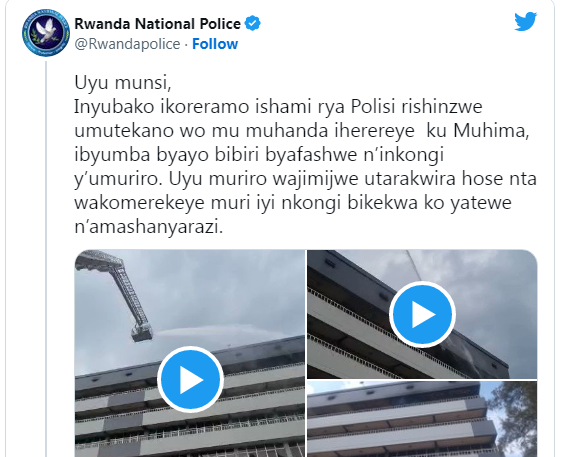Screen dimensions: 565x457
Task: Open the Twitter bird logo
Action: [x=525, y=22]
